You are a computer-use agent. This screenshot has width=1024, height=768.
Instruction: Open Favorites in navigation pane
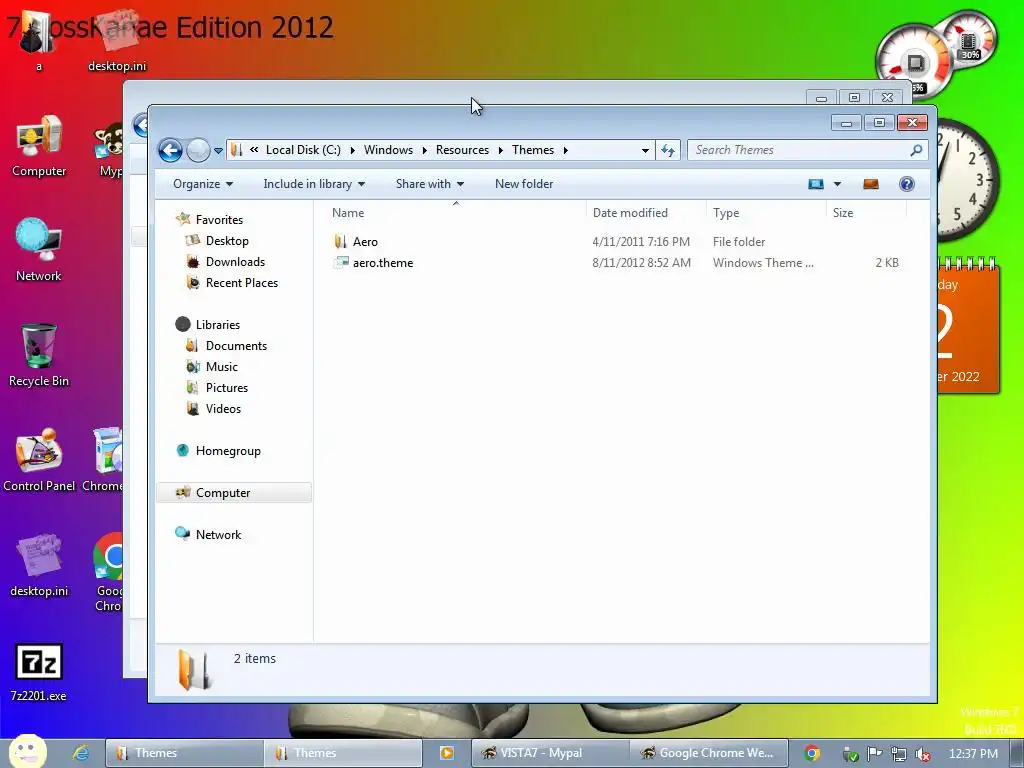pos(219,220)
